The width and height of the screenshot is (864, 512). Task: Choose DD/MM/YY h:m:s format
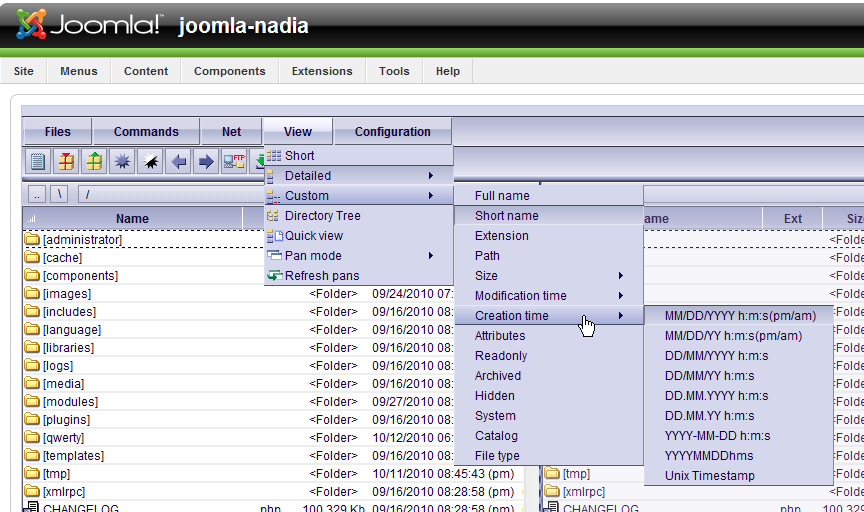pos(738,376)
